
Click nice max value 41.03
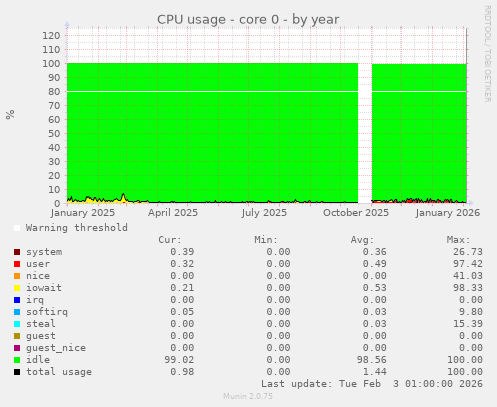pyautogui.click(x=468, y=276)
